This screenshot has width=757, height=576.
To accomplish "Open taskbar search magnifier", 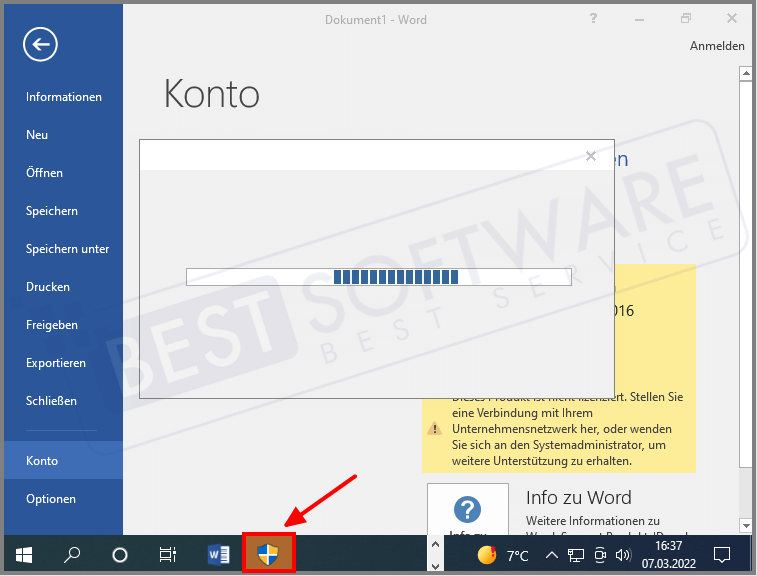I will (73, 555).
